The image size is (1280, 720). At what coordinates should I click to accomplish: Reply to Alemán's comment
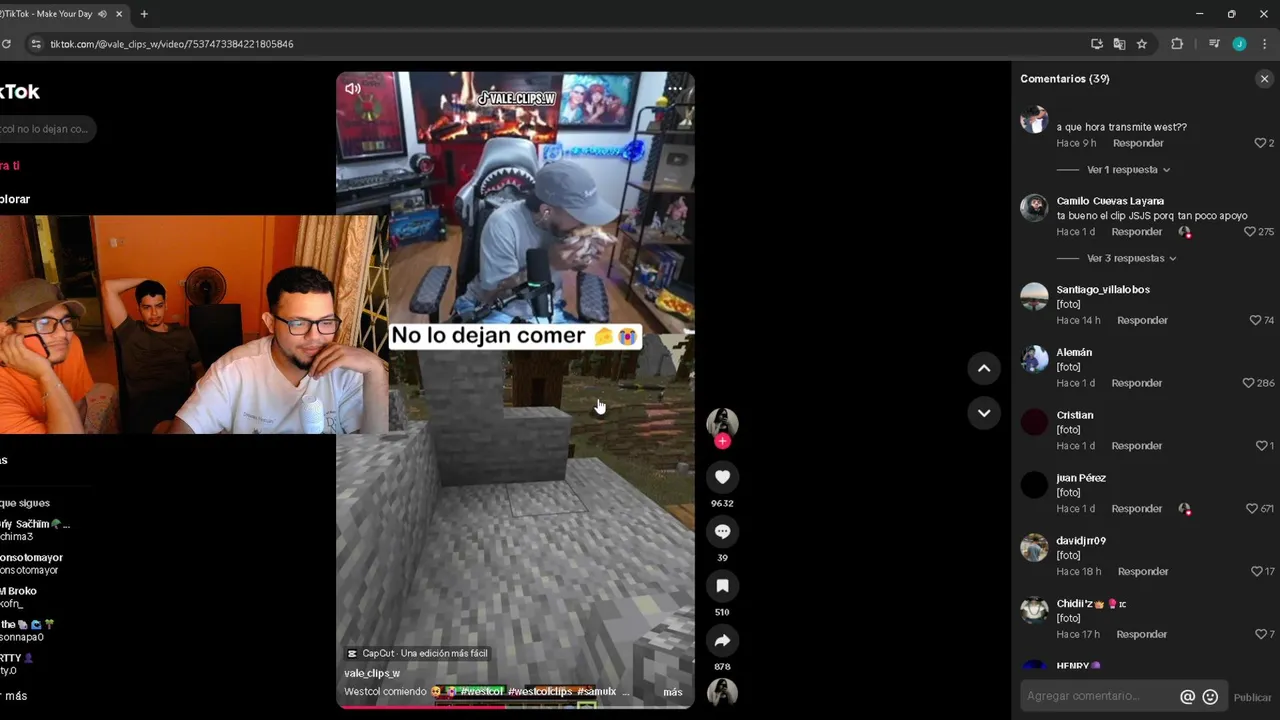pos(1137,383)
